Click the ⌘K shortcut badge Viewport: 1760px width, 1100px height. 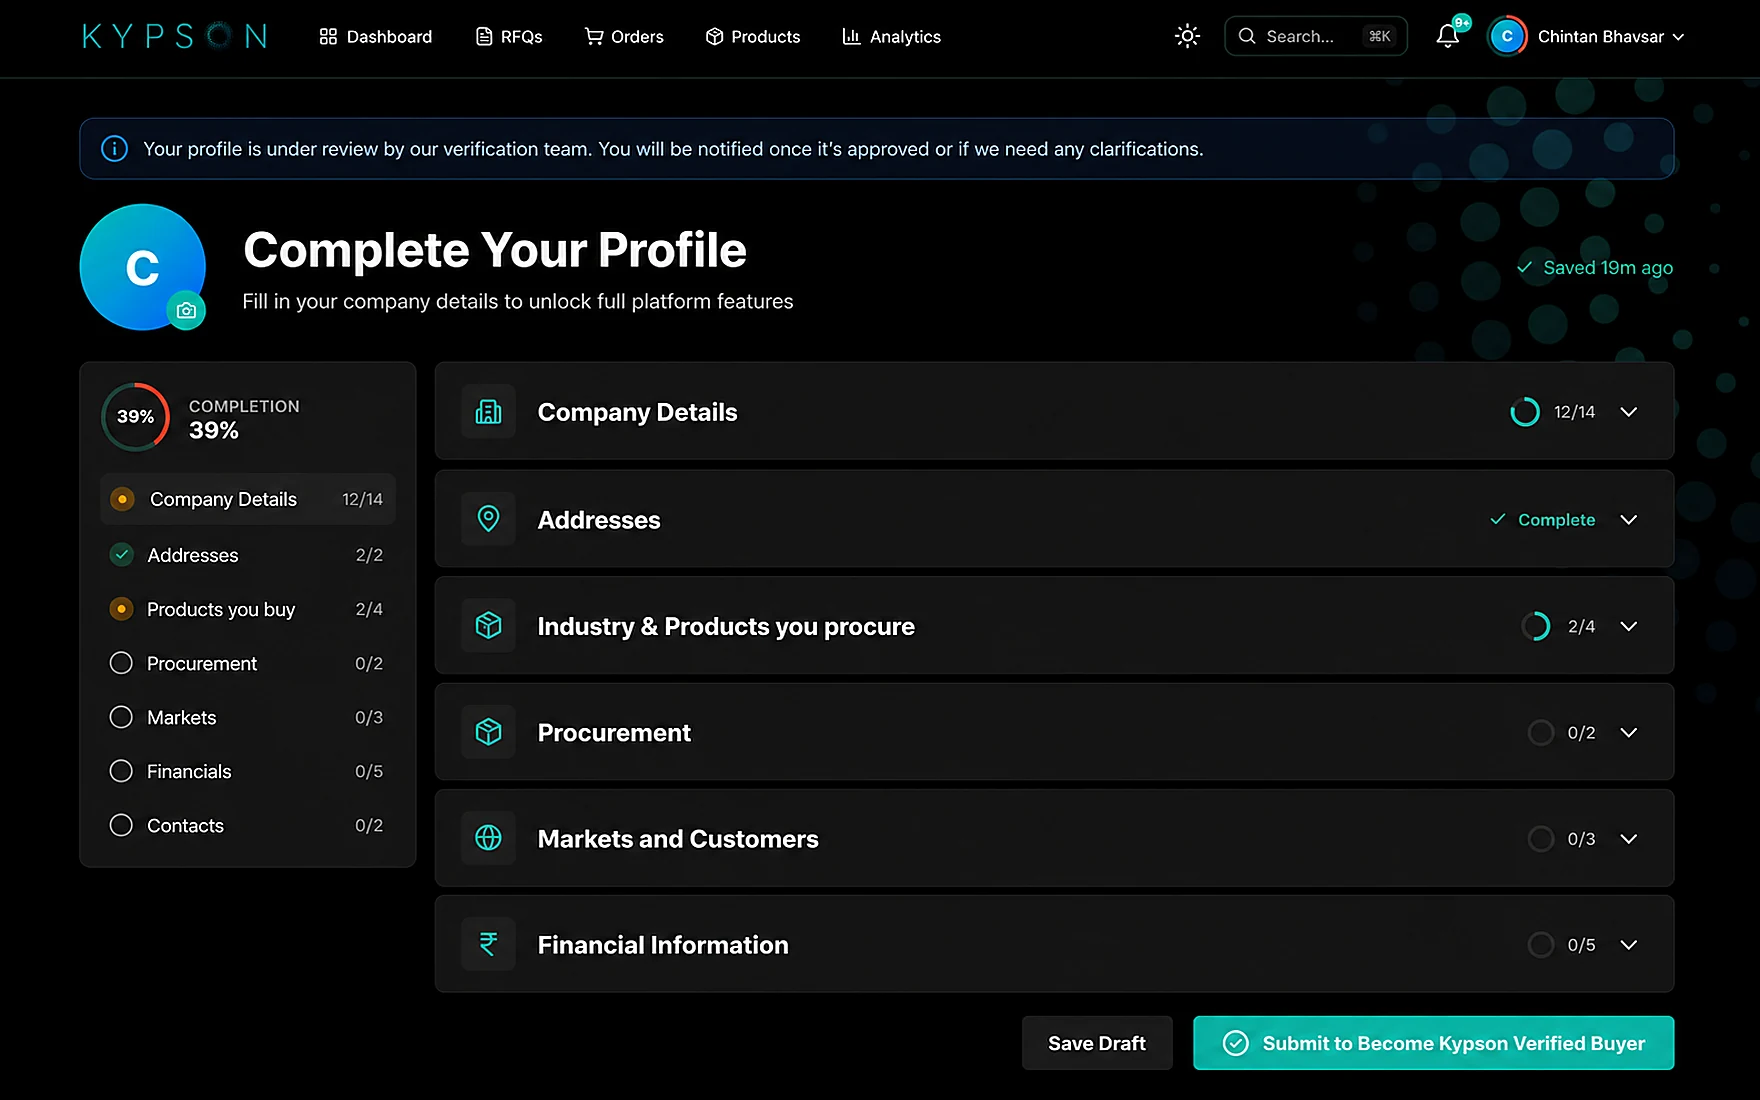pos(1380,36)
